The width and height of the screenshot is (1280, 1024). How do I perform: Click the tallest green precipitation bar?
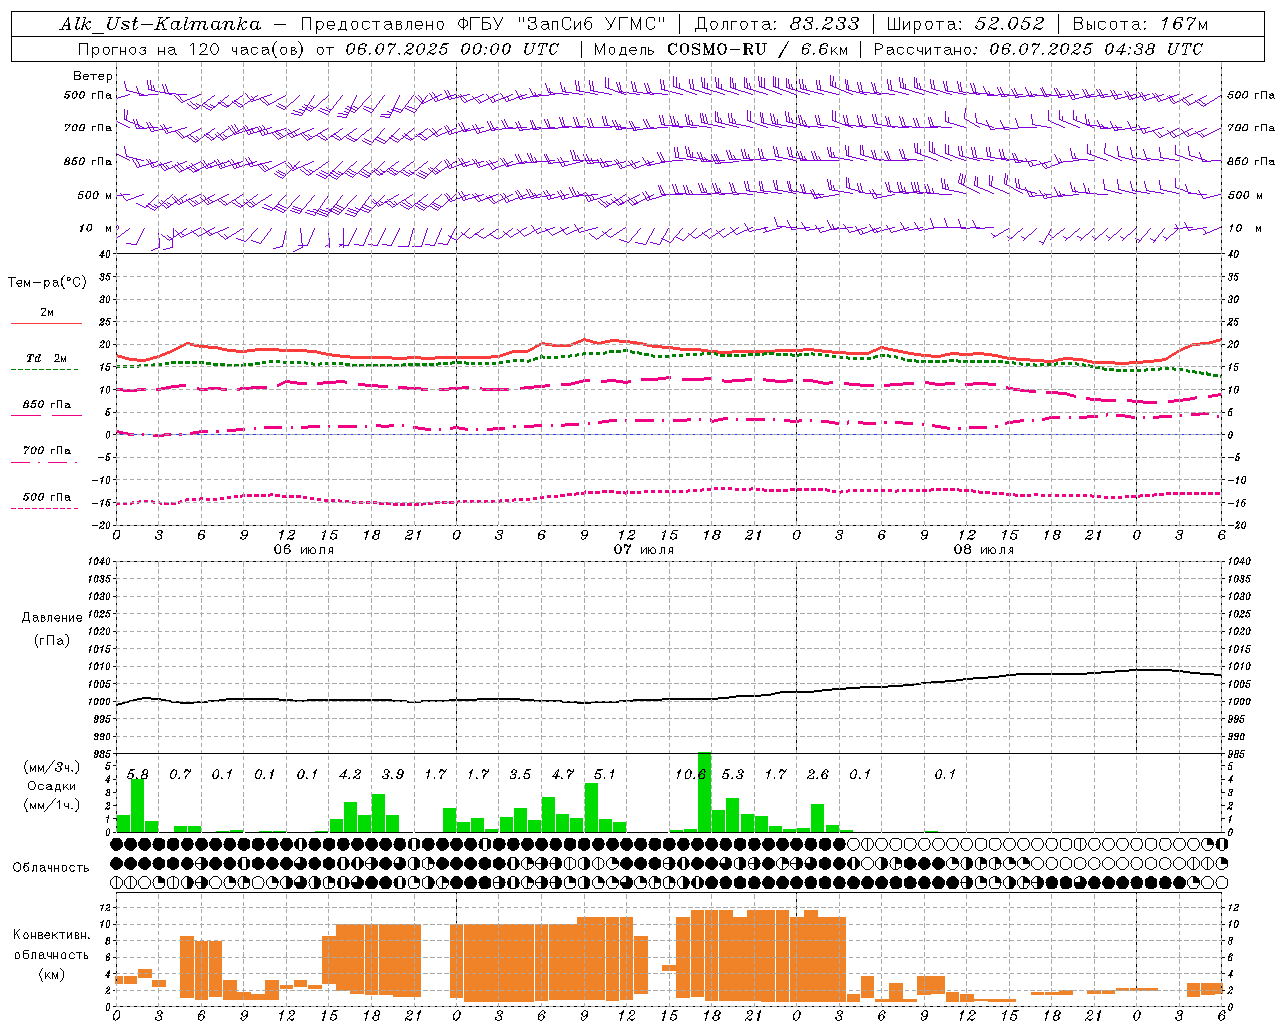coord(704,792)
